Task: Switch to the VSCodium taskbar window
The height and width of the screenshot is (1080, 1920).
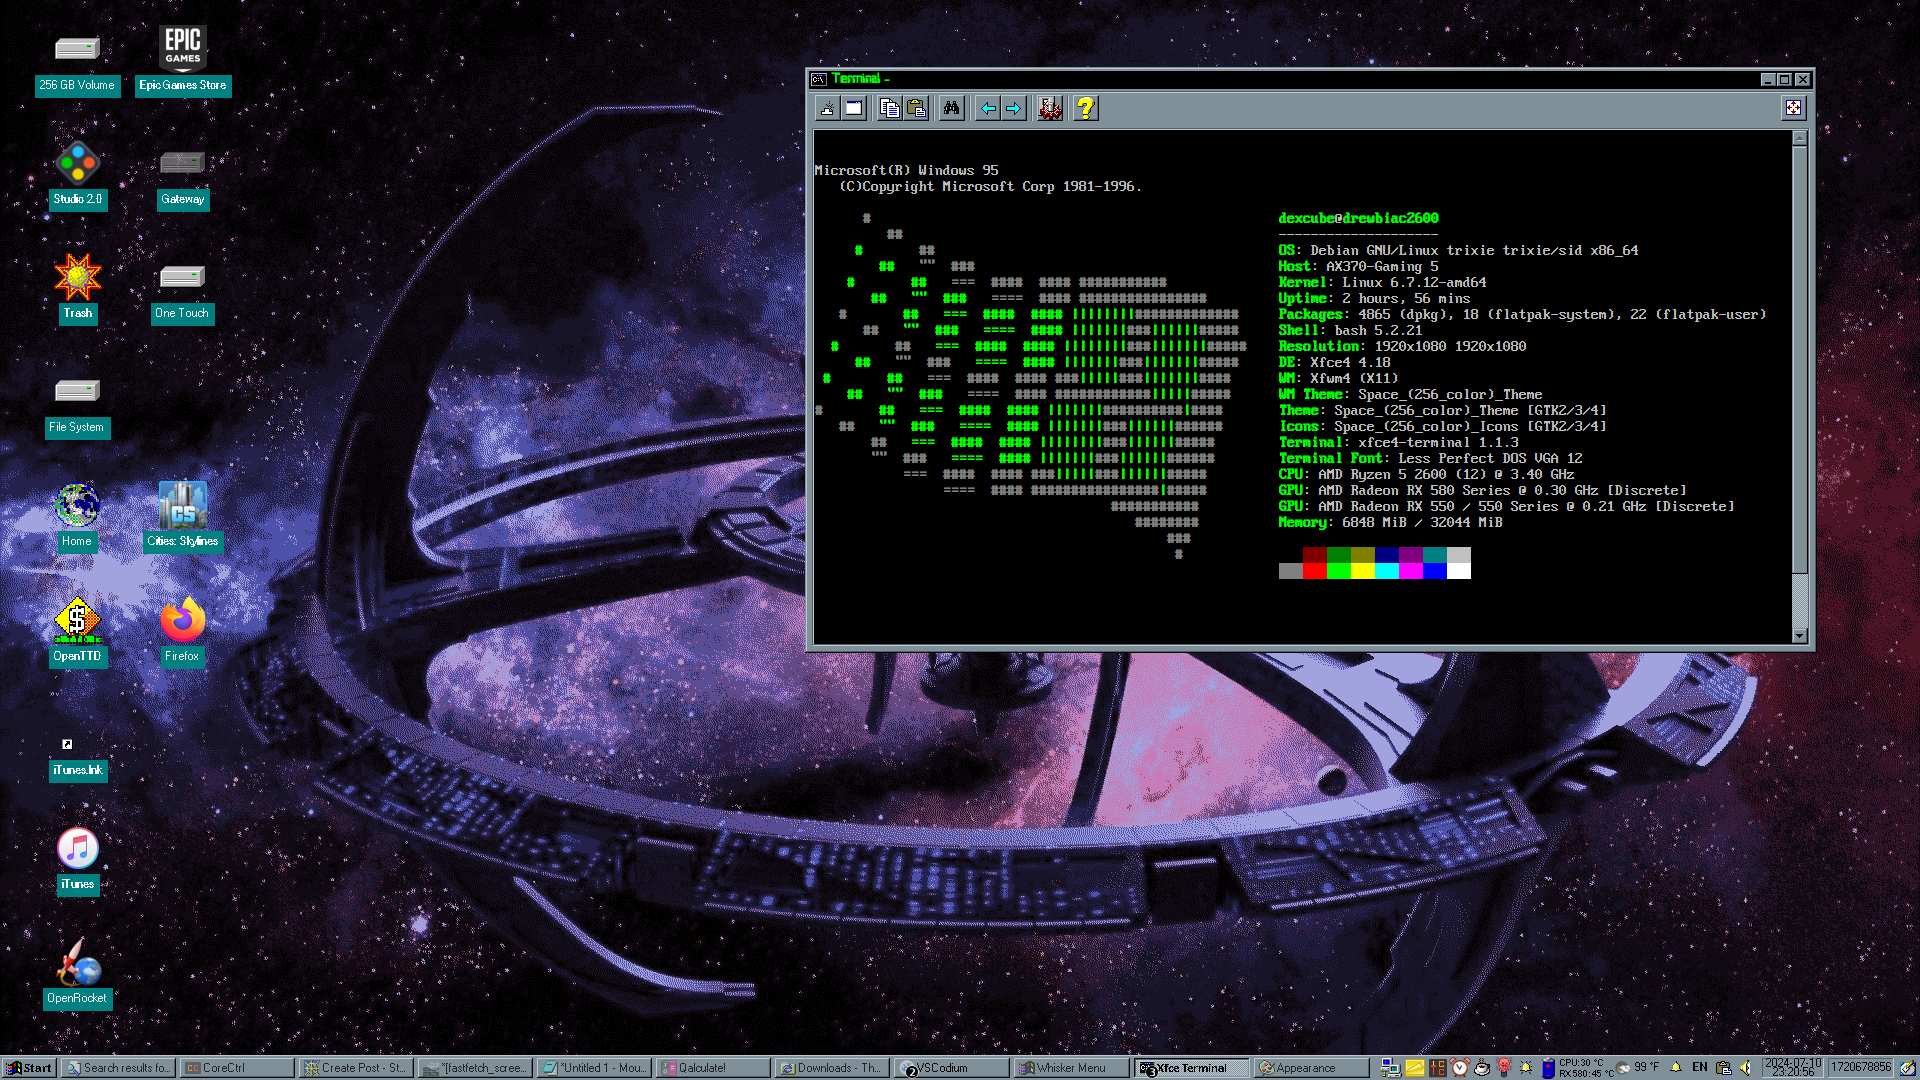Action: pos(951,1068)
